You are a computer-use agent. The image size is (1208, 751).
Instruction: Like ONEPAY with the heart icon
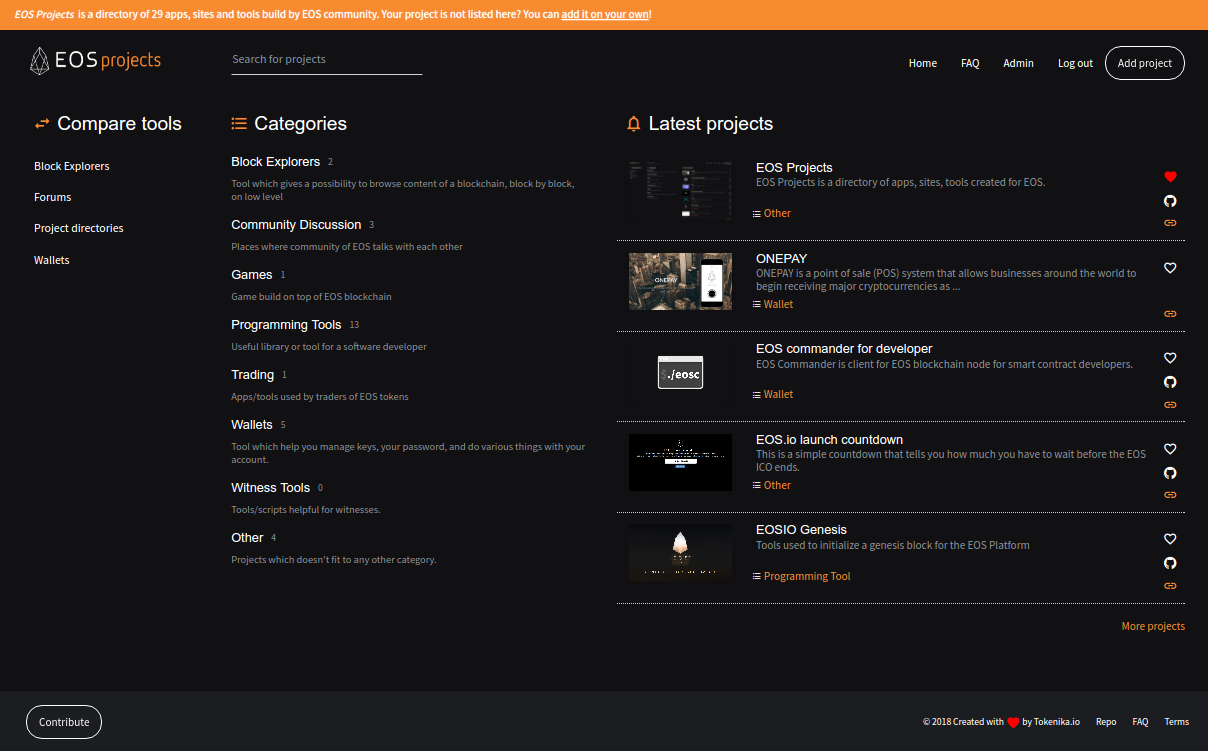(x=1170, y=268)
